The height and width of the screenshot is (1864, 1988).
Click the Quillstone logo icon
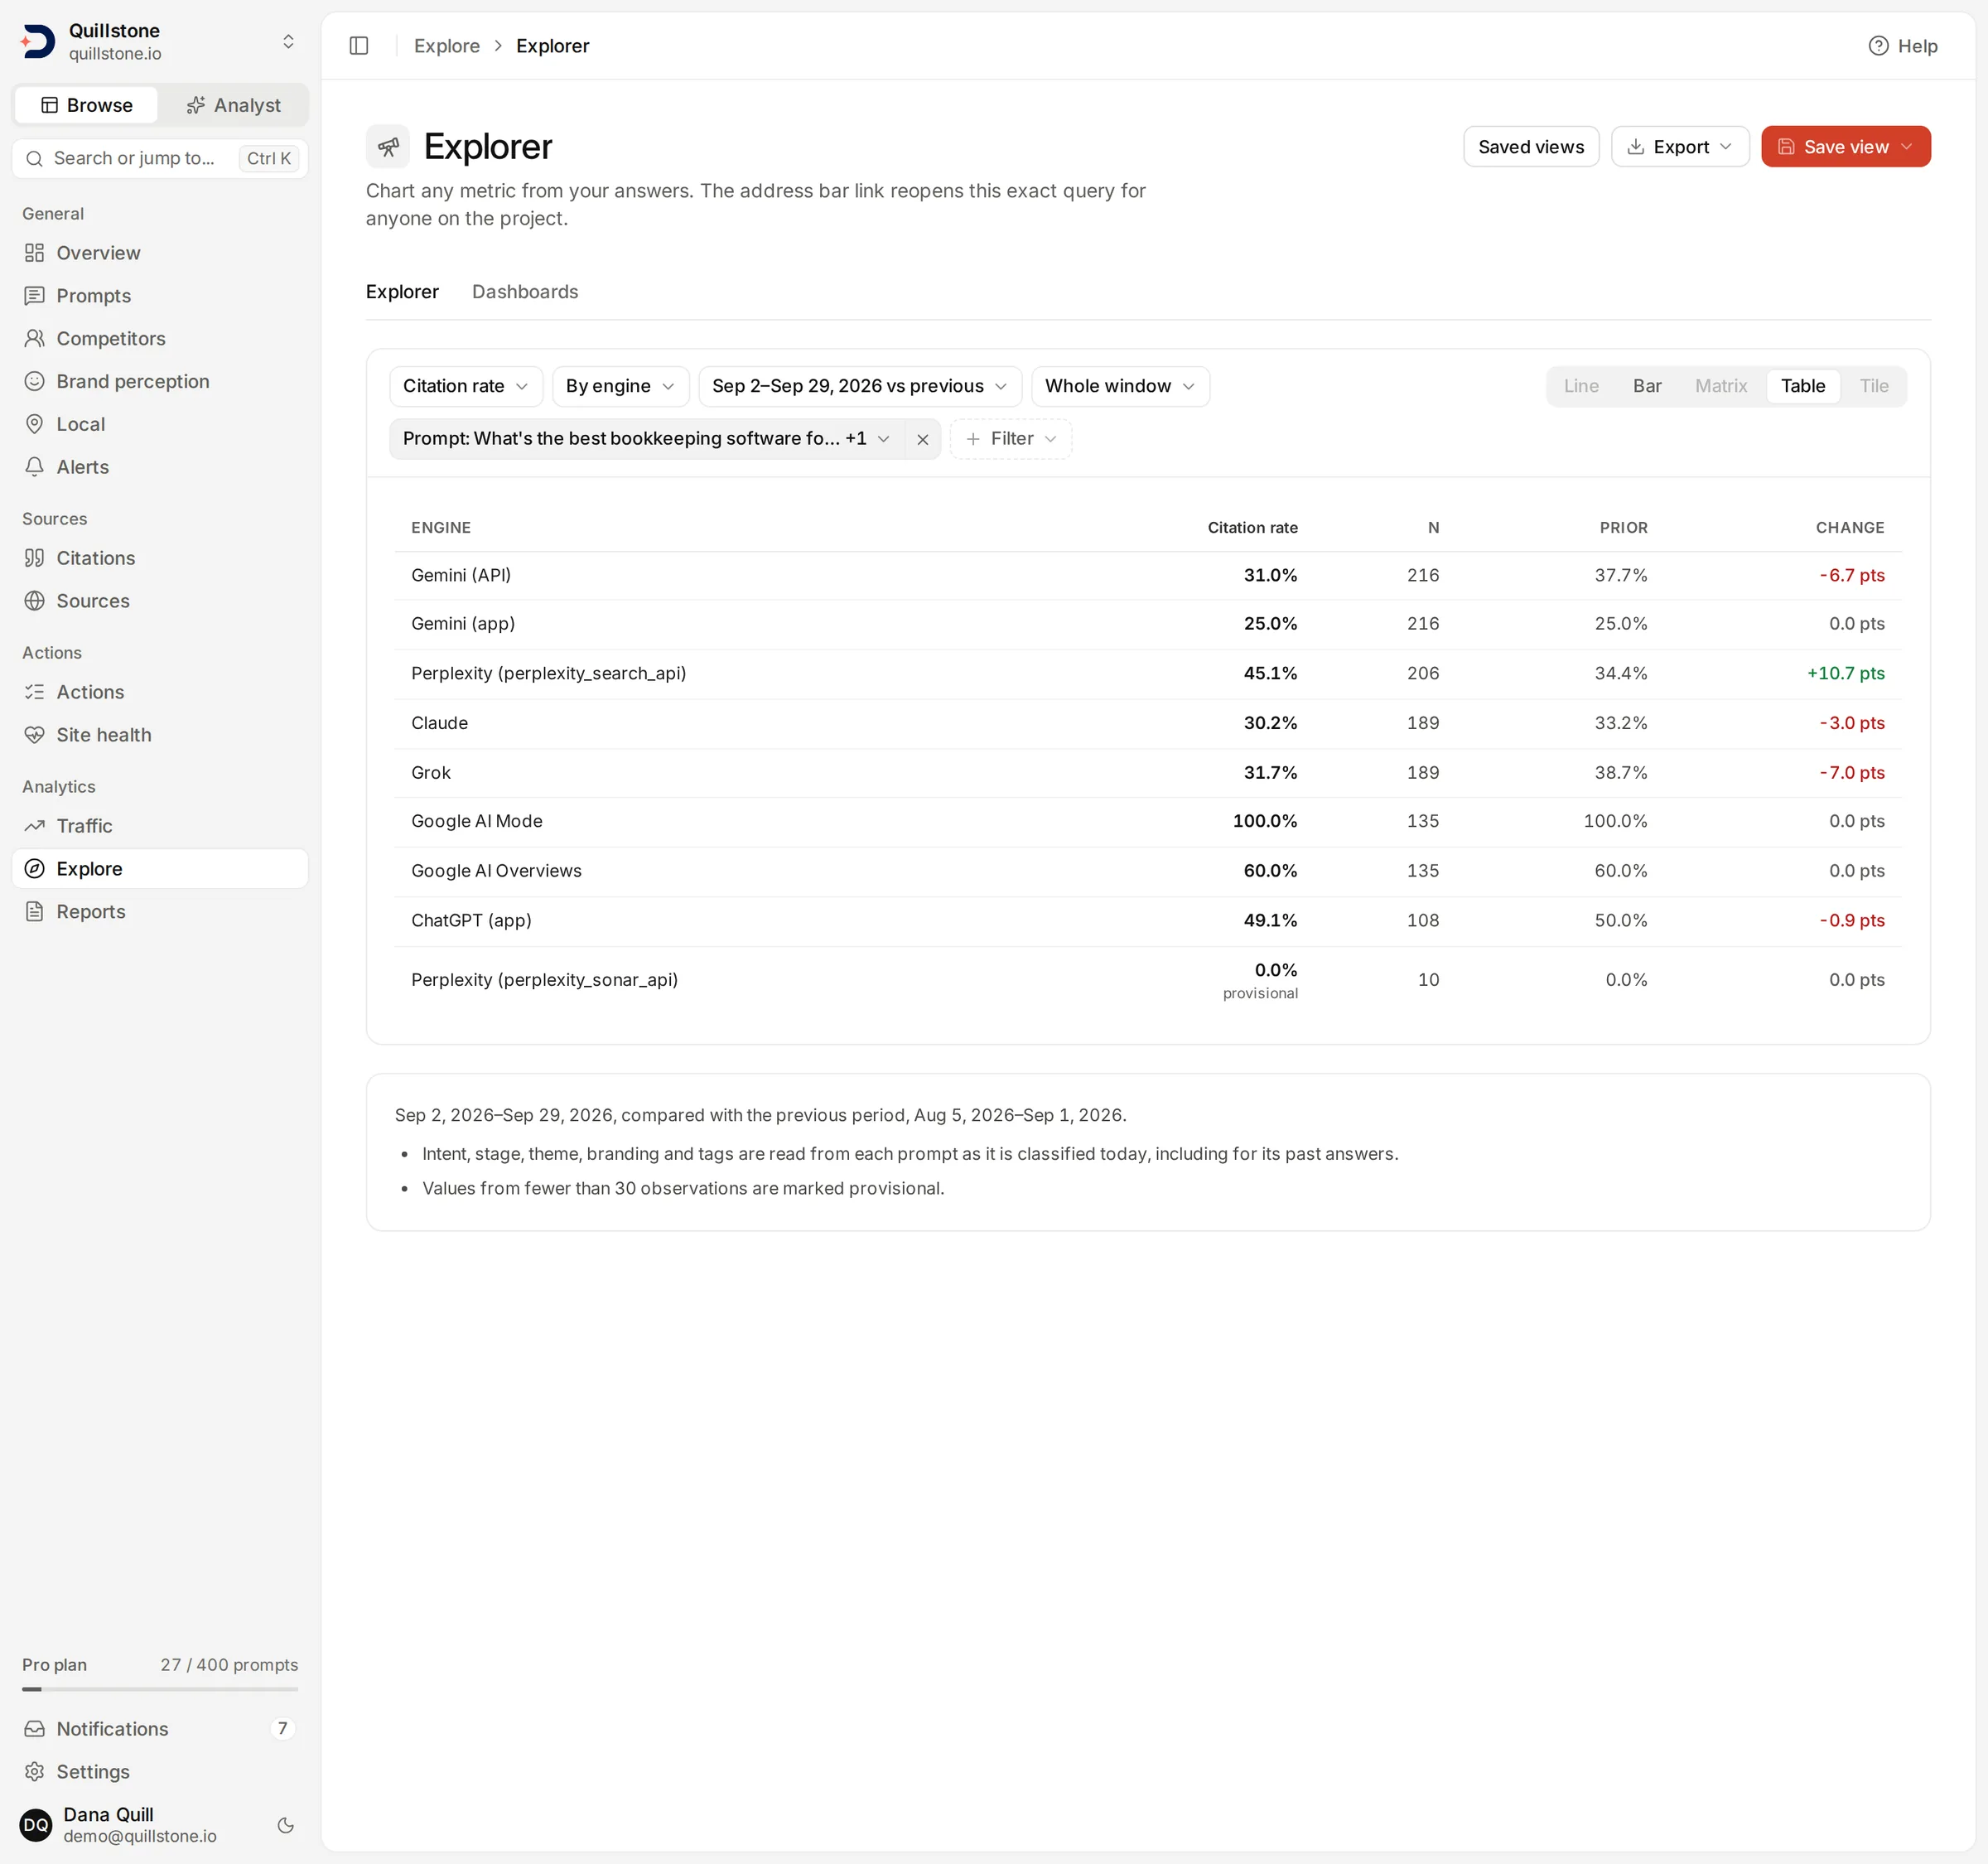38,41
